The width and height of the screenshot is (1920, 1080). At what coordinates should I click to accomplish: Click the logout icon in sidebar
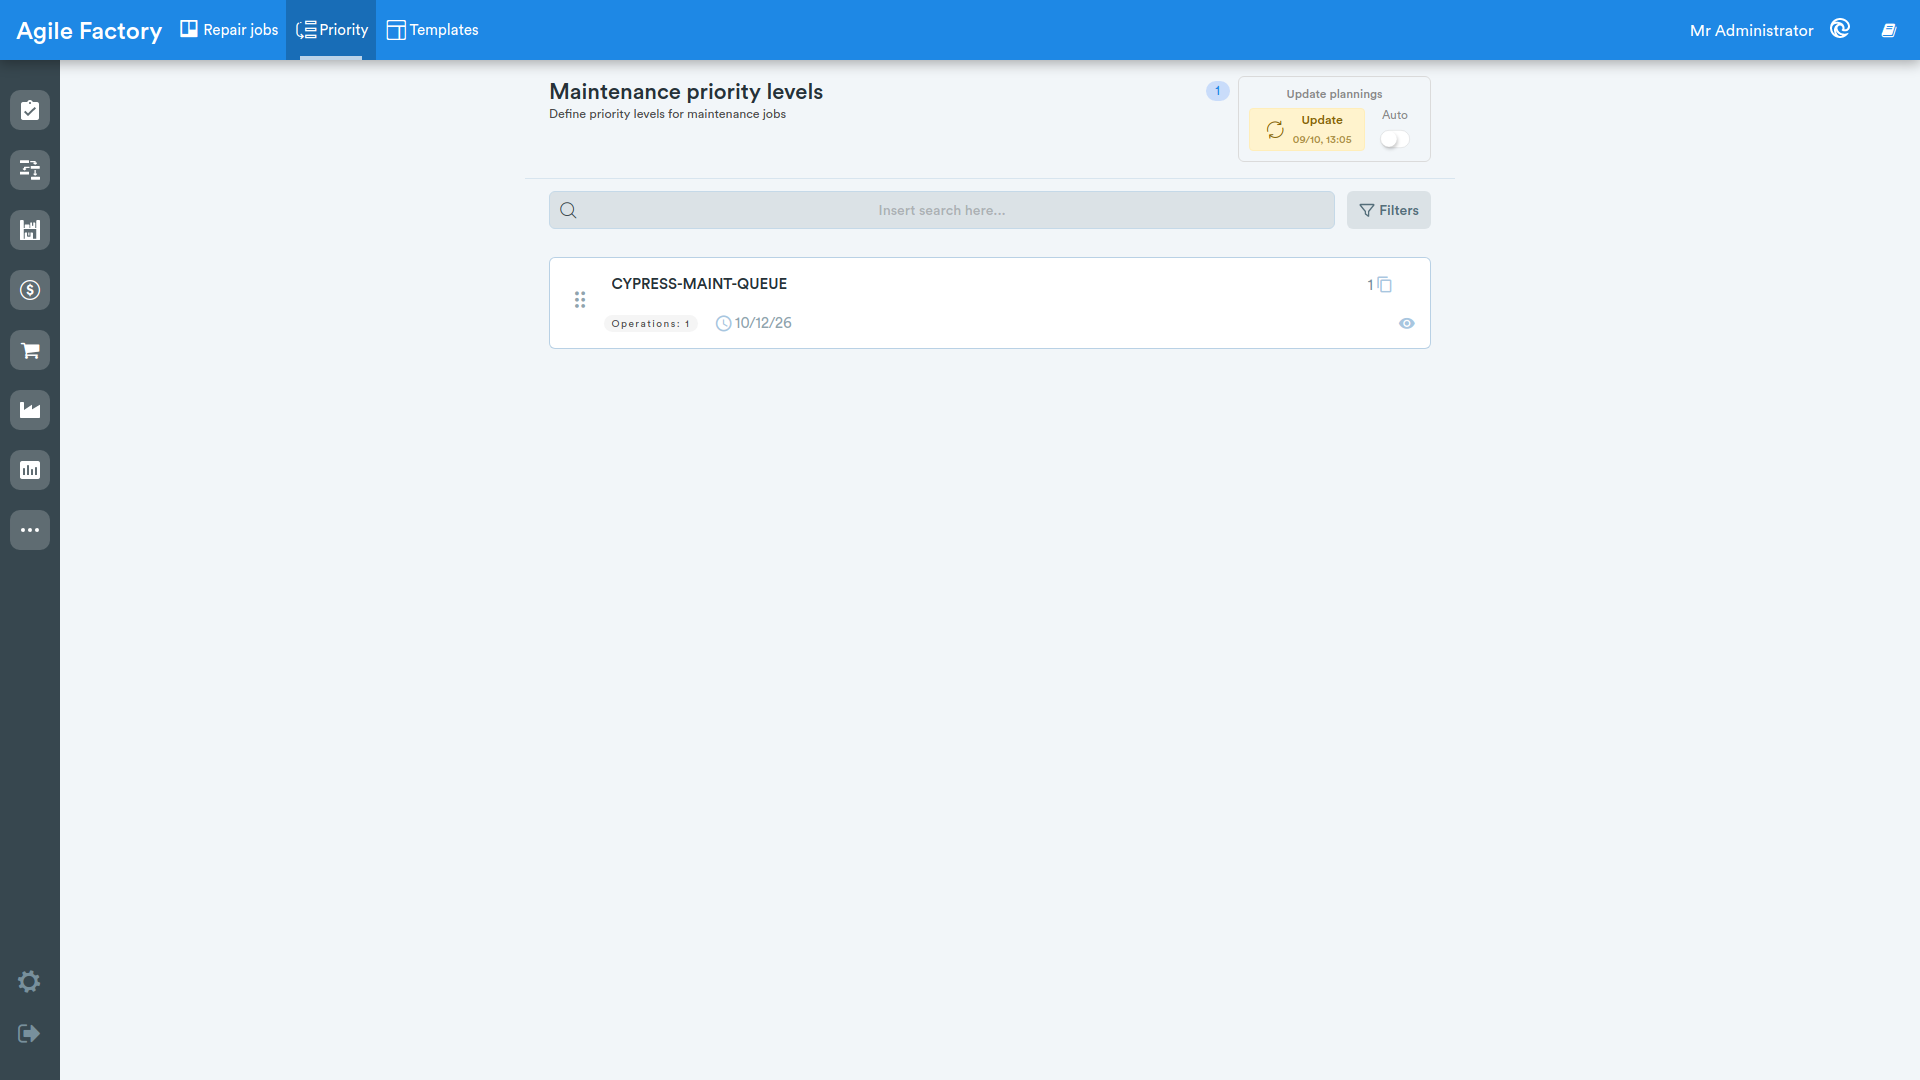tap(29, 1033)
